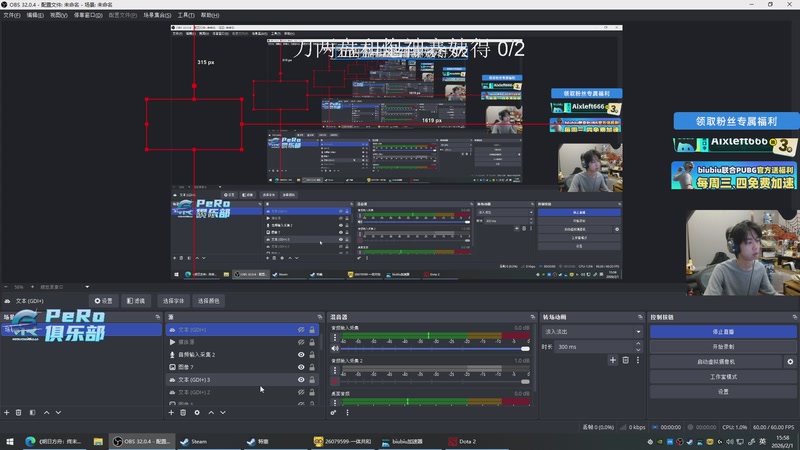Toggle lock on 文本 (GDI+) source
The height and width of the screenshot is (450, 800).
tap(312, 330)
